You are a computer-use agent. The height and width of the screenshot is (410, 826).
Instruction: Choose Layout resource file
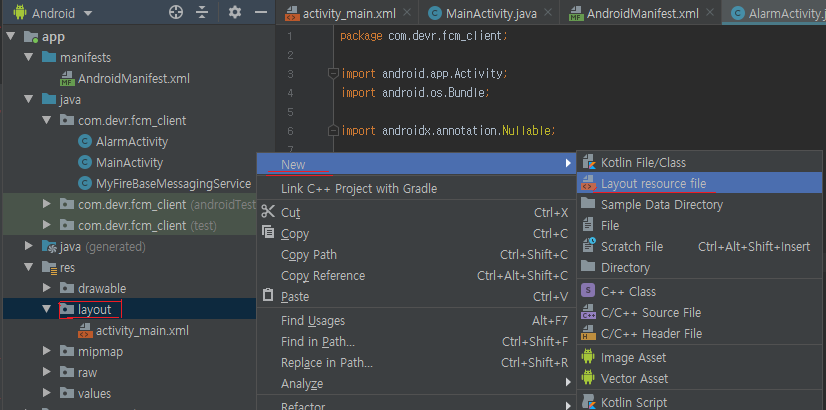click(x=700, y=183)
